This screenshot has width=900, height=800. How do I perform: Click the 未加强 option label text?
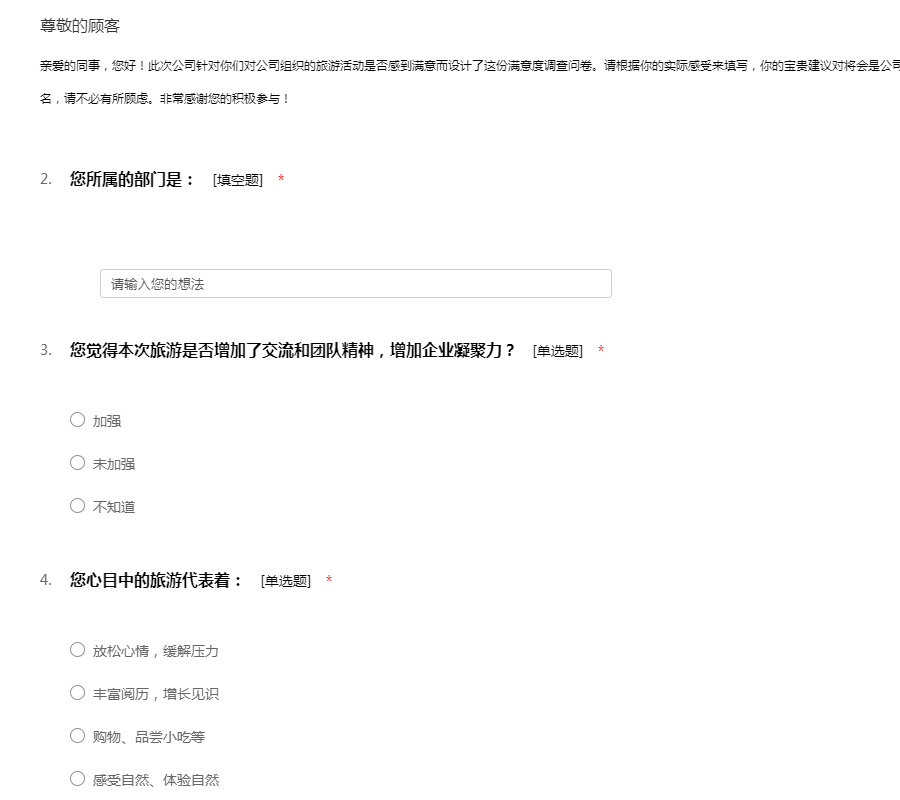tap(114, 464)
